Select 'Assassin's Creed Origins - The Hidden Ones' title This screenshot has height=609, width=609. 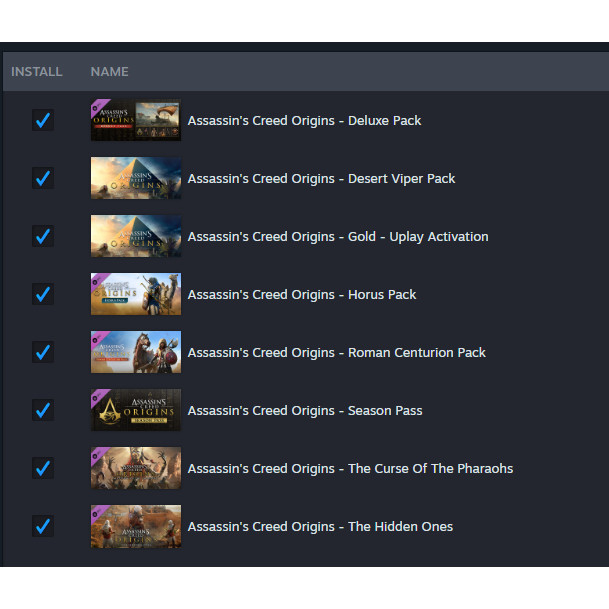click(320, 527)
